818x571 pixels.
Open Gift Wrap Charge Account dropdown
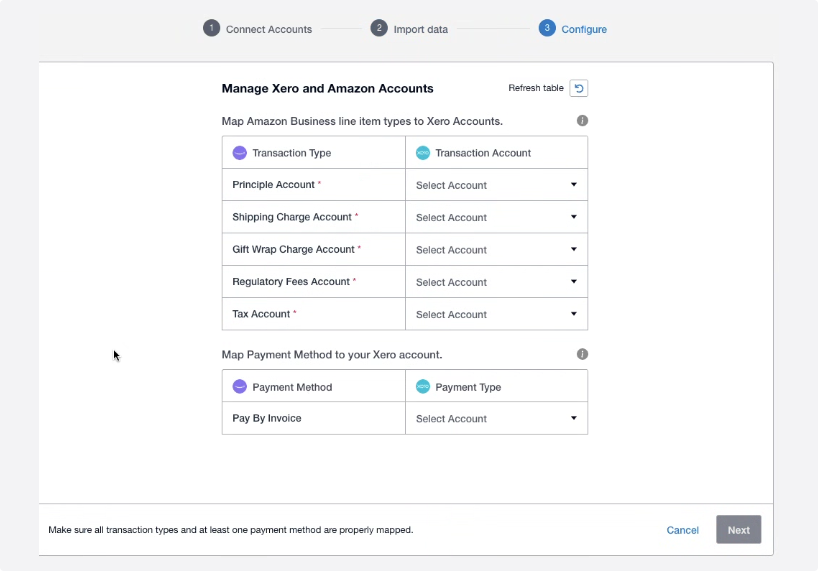(496, 250)
